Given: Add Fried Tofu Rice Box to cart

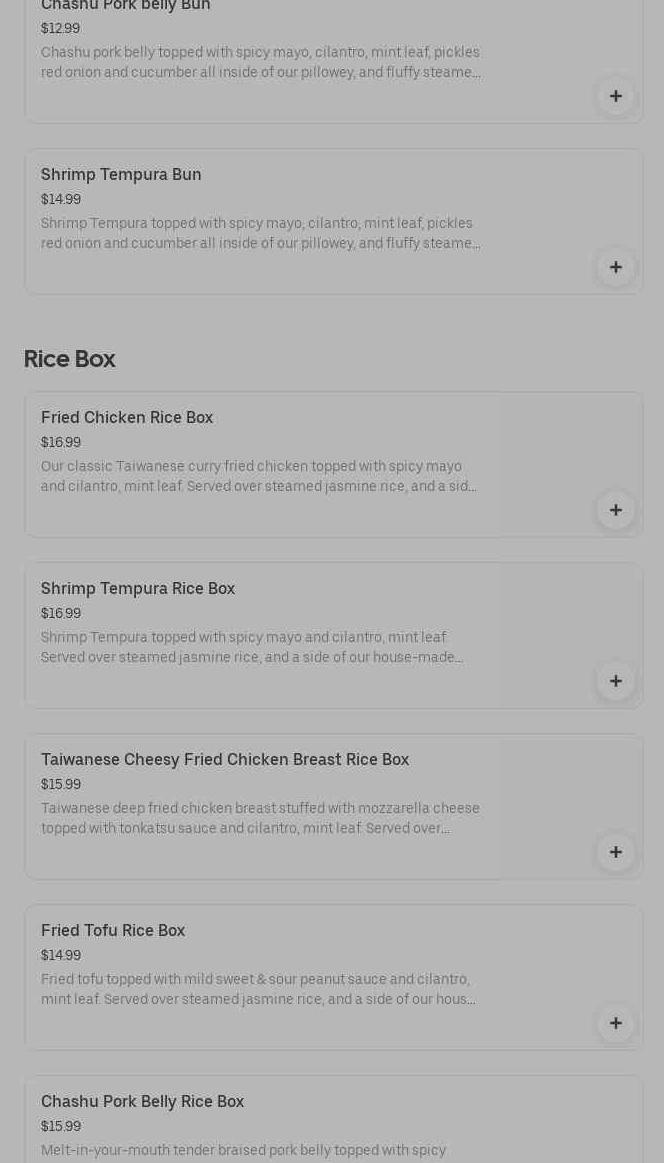Looking at the screenshot, I should (x=615, y=1023).
